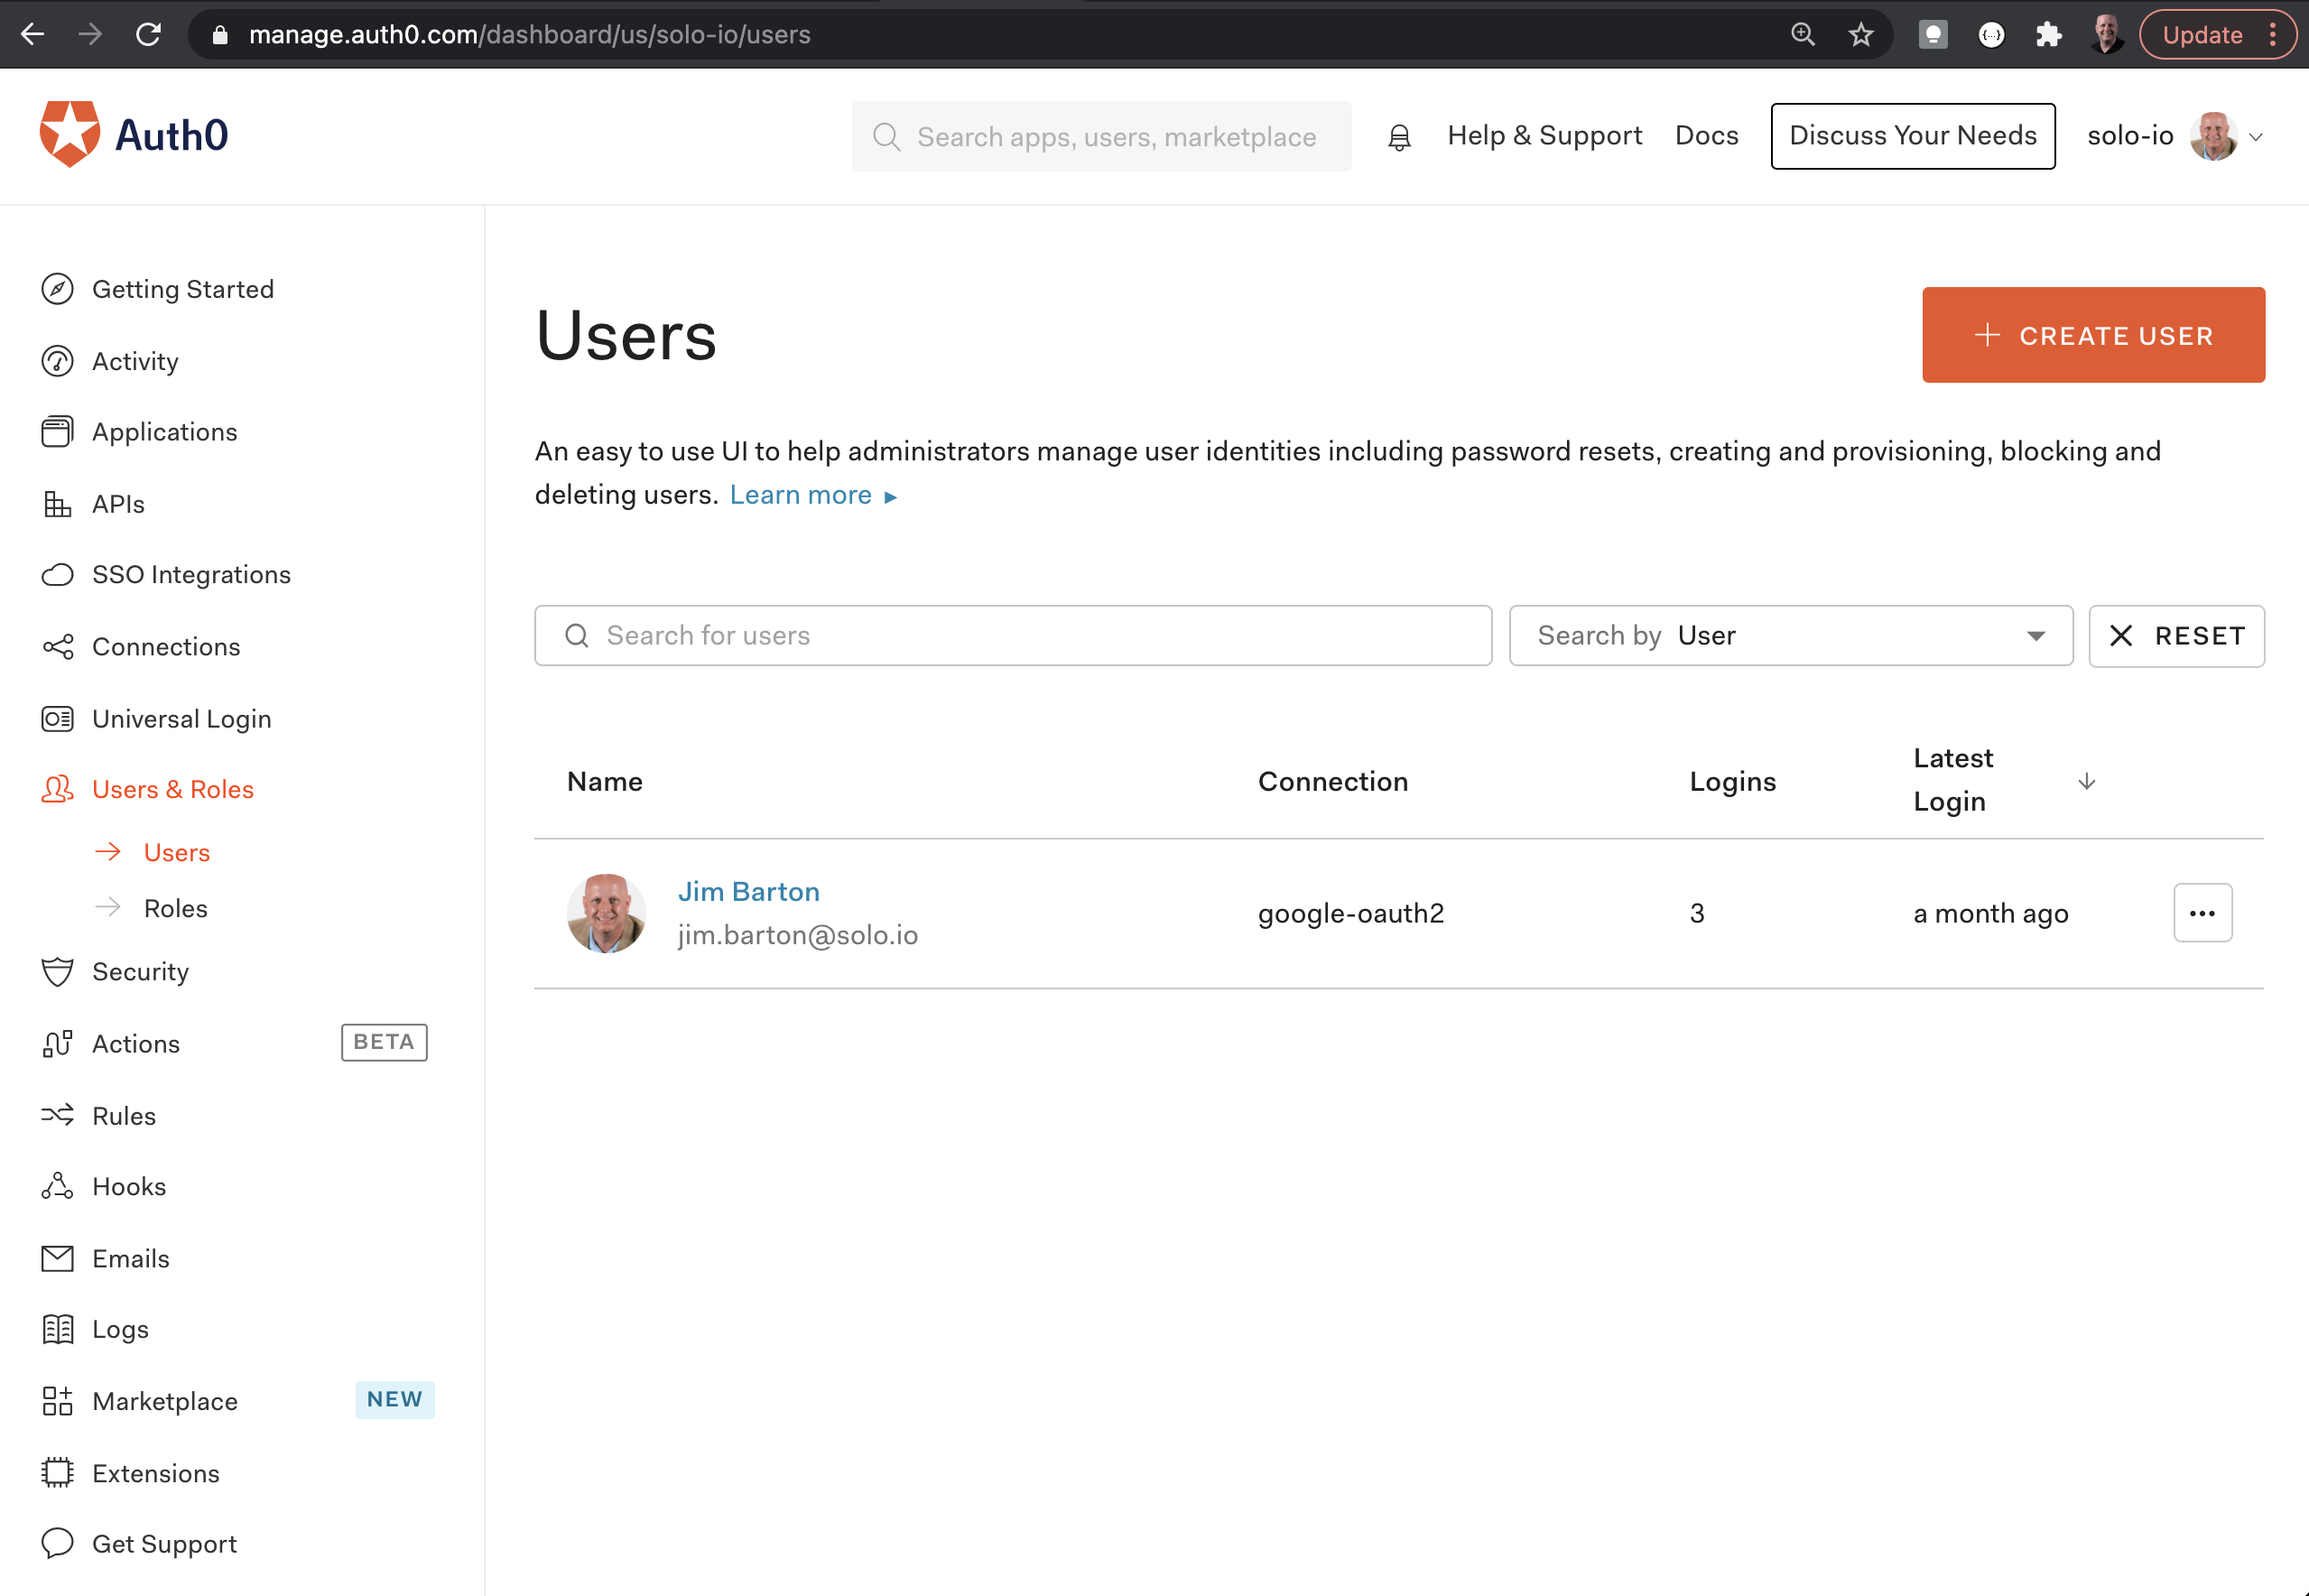Select the Users sub-menu item
The image size is (2309, 1596).
click(175, 852)
